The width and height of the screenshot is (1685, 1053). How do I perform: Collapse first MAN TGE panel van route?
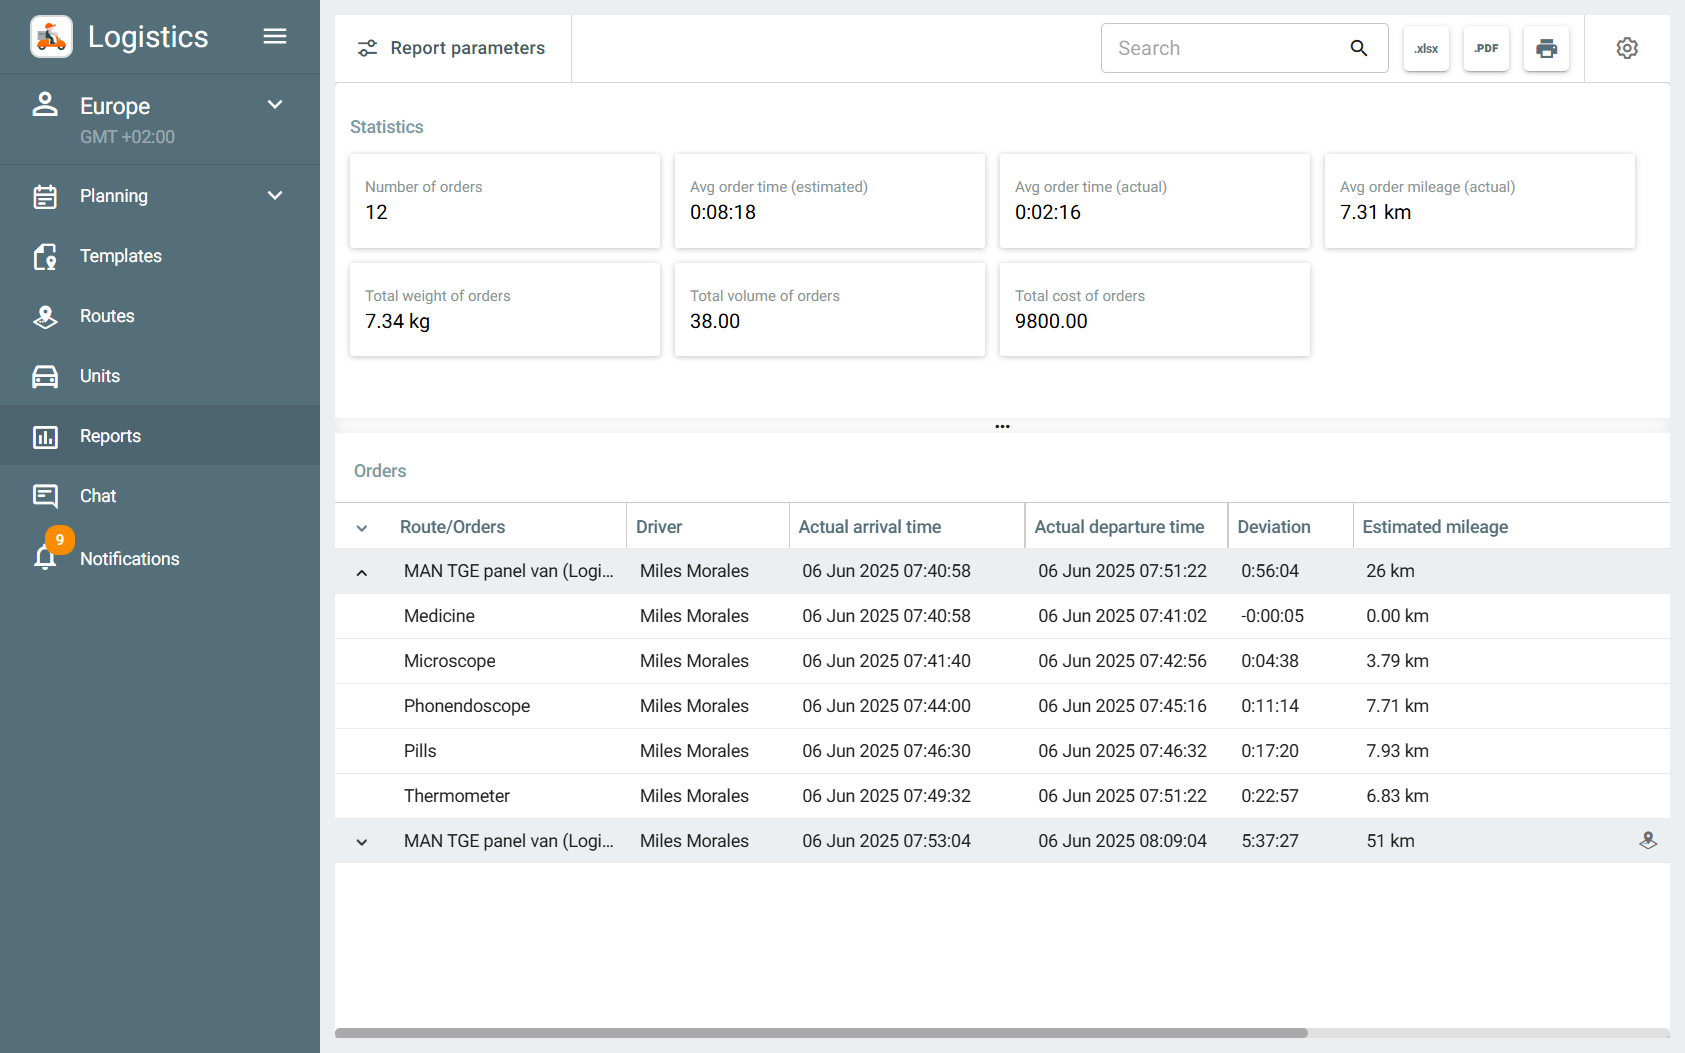362,573
